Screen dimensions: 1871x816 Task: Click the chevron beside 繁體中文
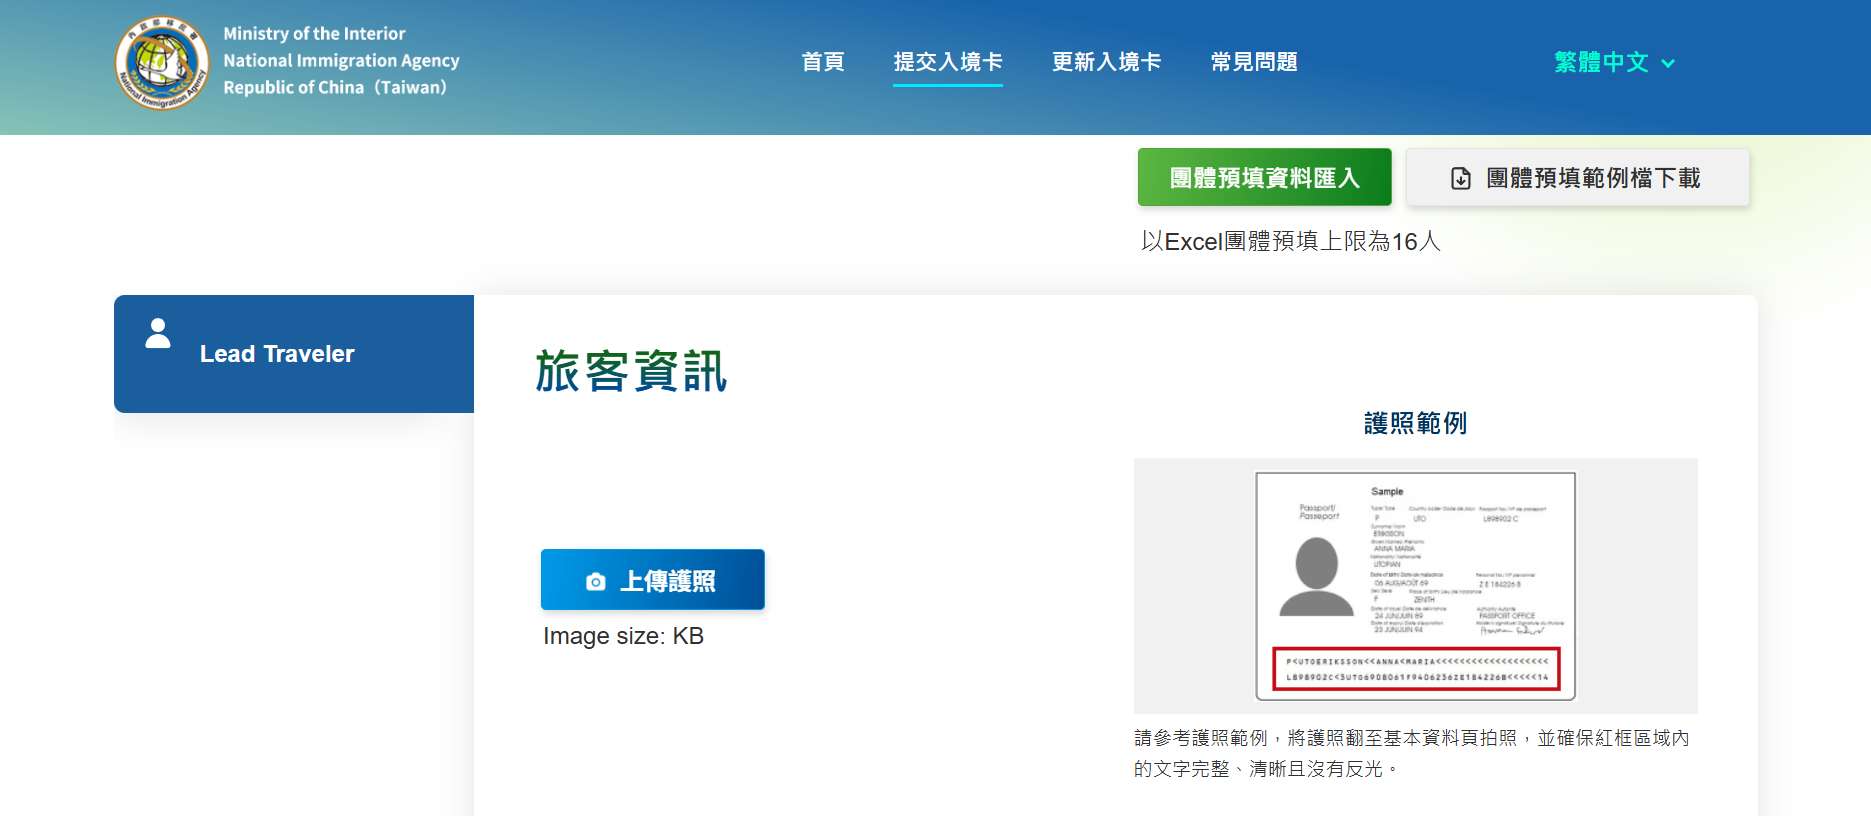[x=1668, y=63]
